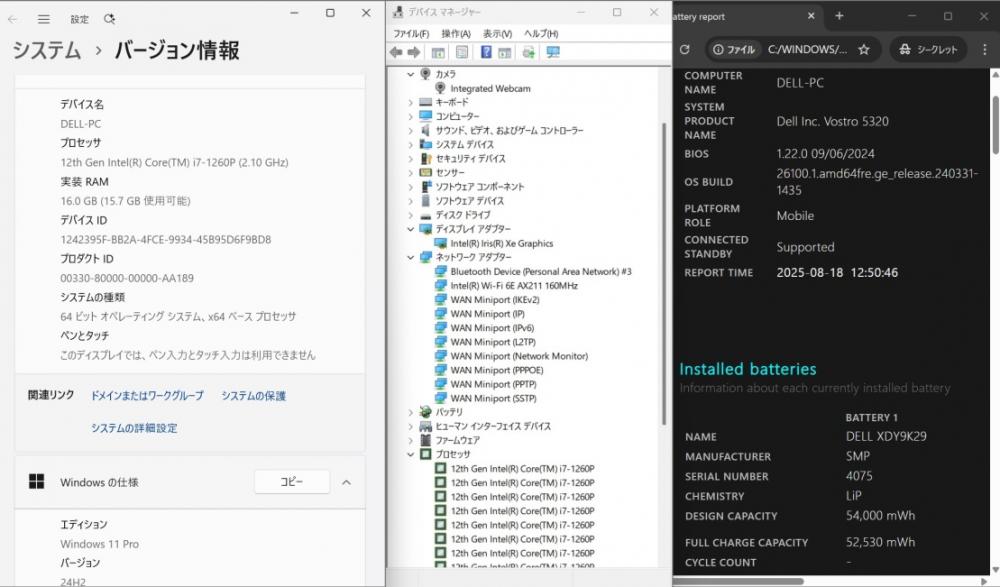Open a new browser tab

(x=839, y=16)
